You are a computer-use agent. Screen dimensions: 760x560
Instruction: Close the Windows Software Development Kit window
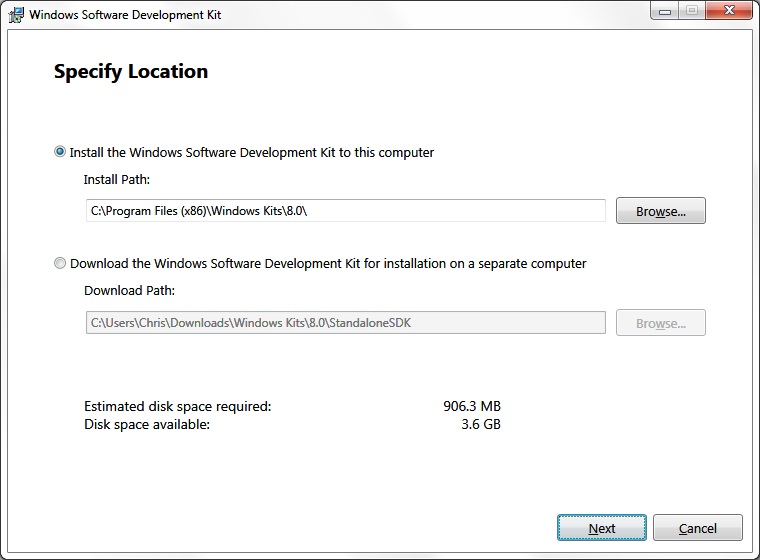point(729,11)
